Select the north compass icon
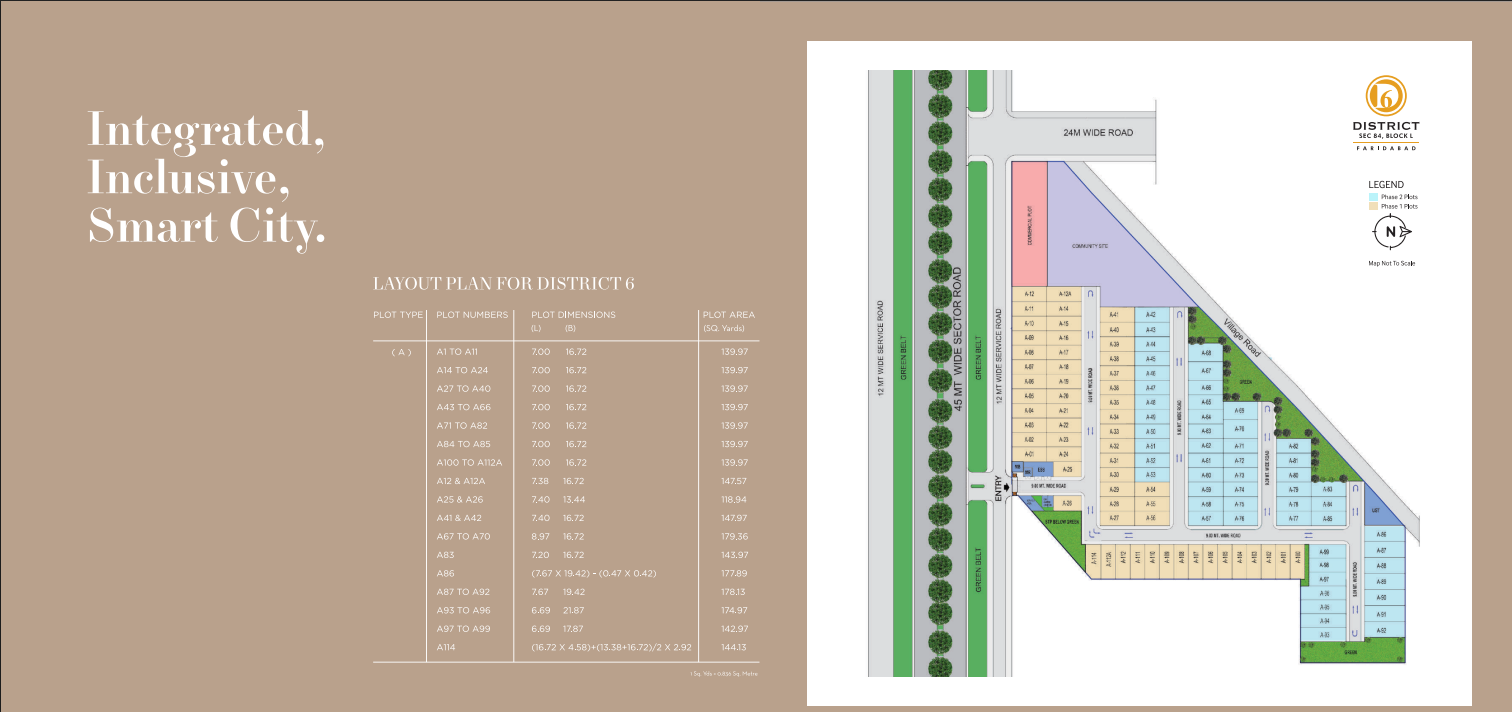This screenshot has width=1512, height=712. click(x=1390, y=230)
